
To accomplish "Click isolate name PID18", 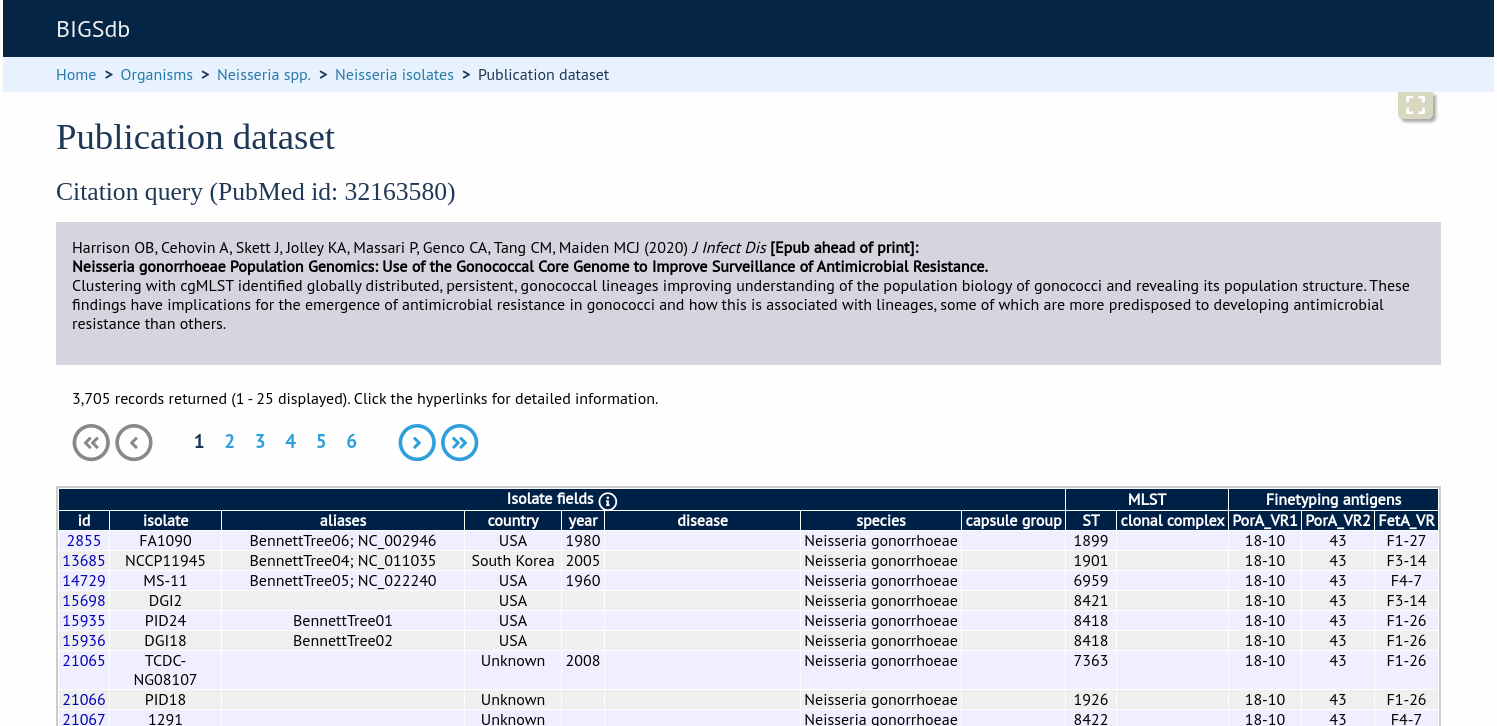I will click(x=166, y=700).
